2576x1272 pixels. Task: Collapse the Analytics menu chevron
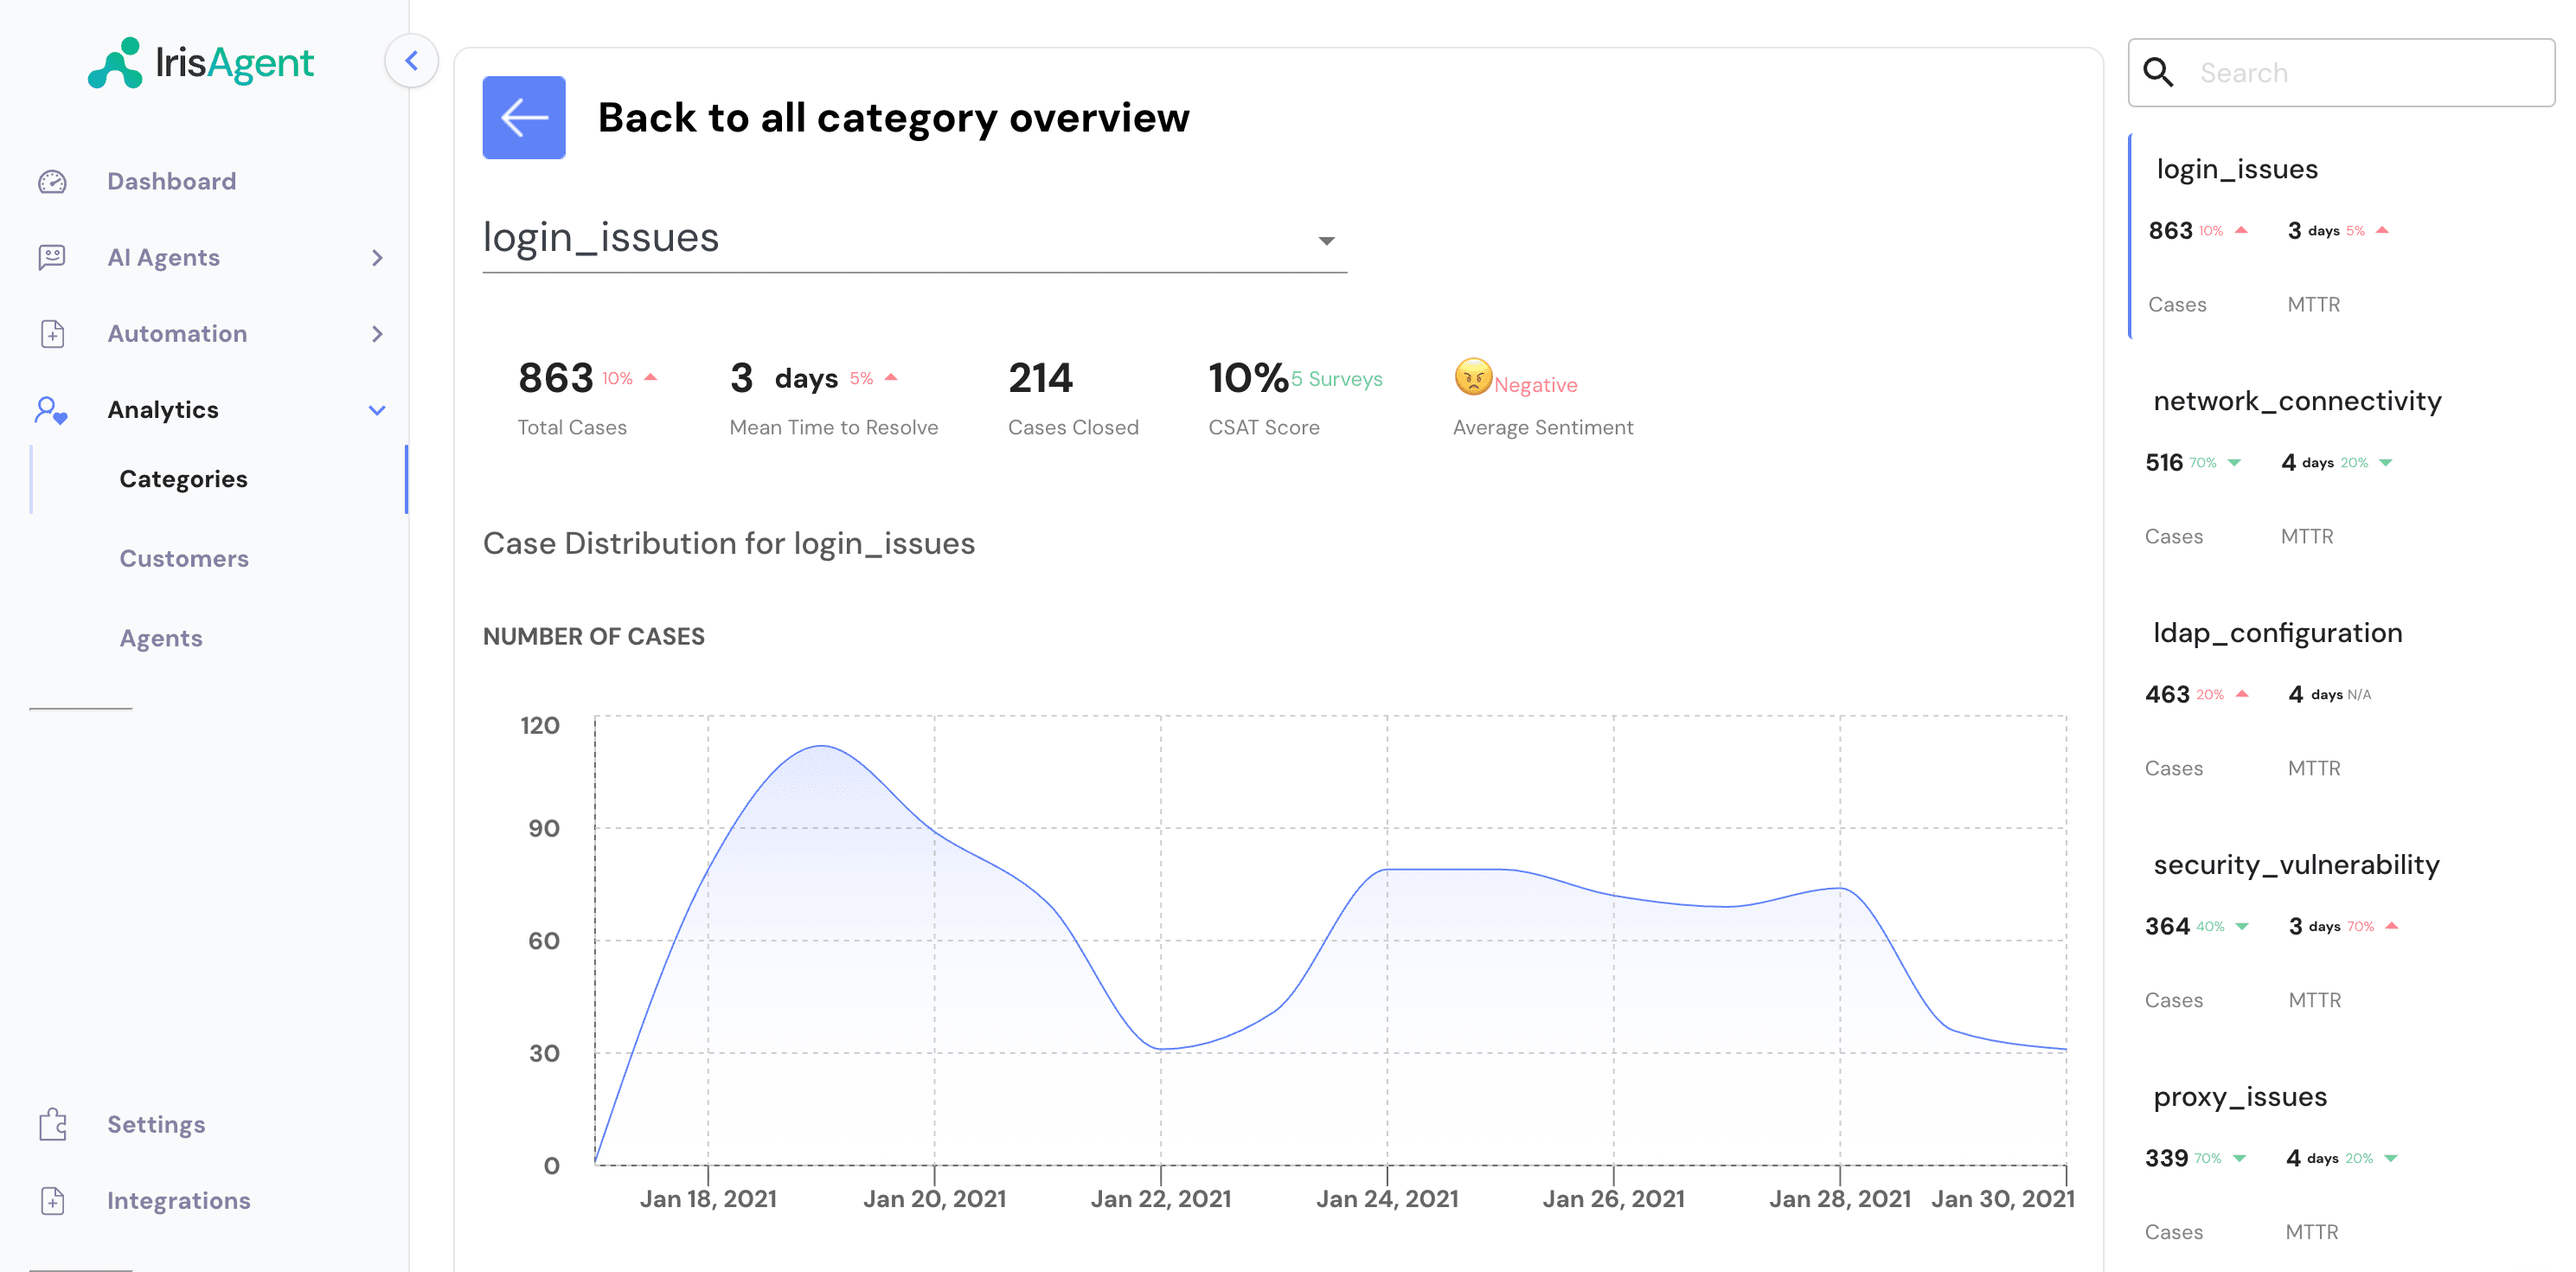pos(377,410)
